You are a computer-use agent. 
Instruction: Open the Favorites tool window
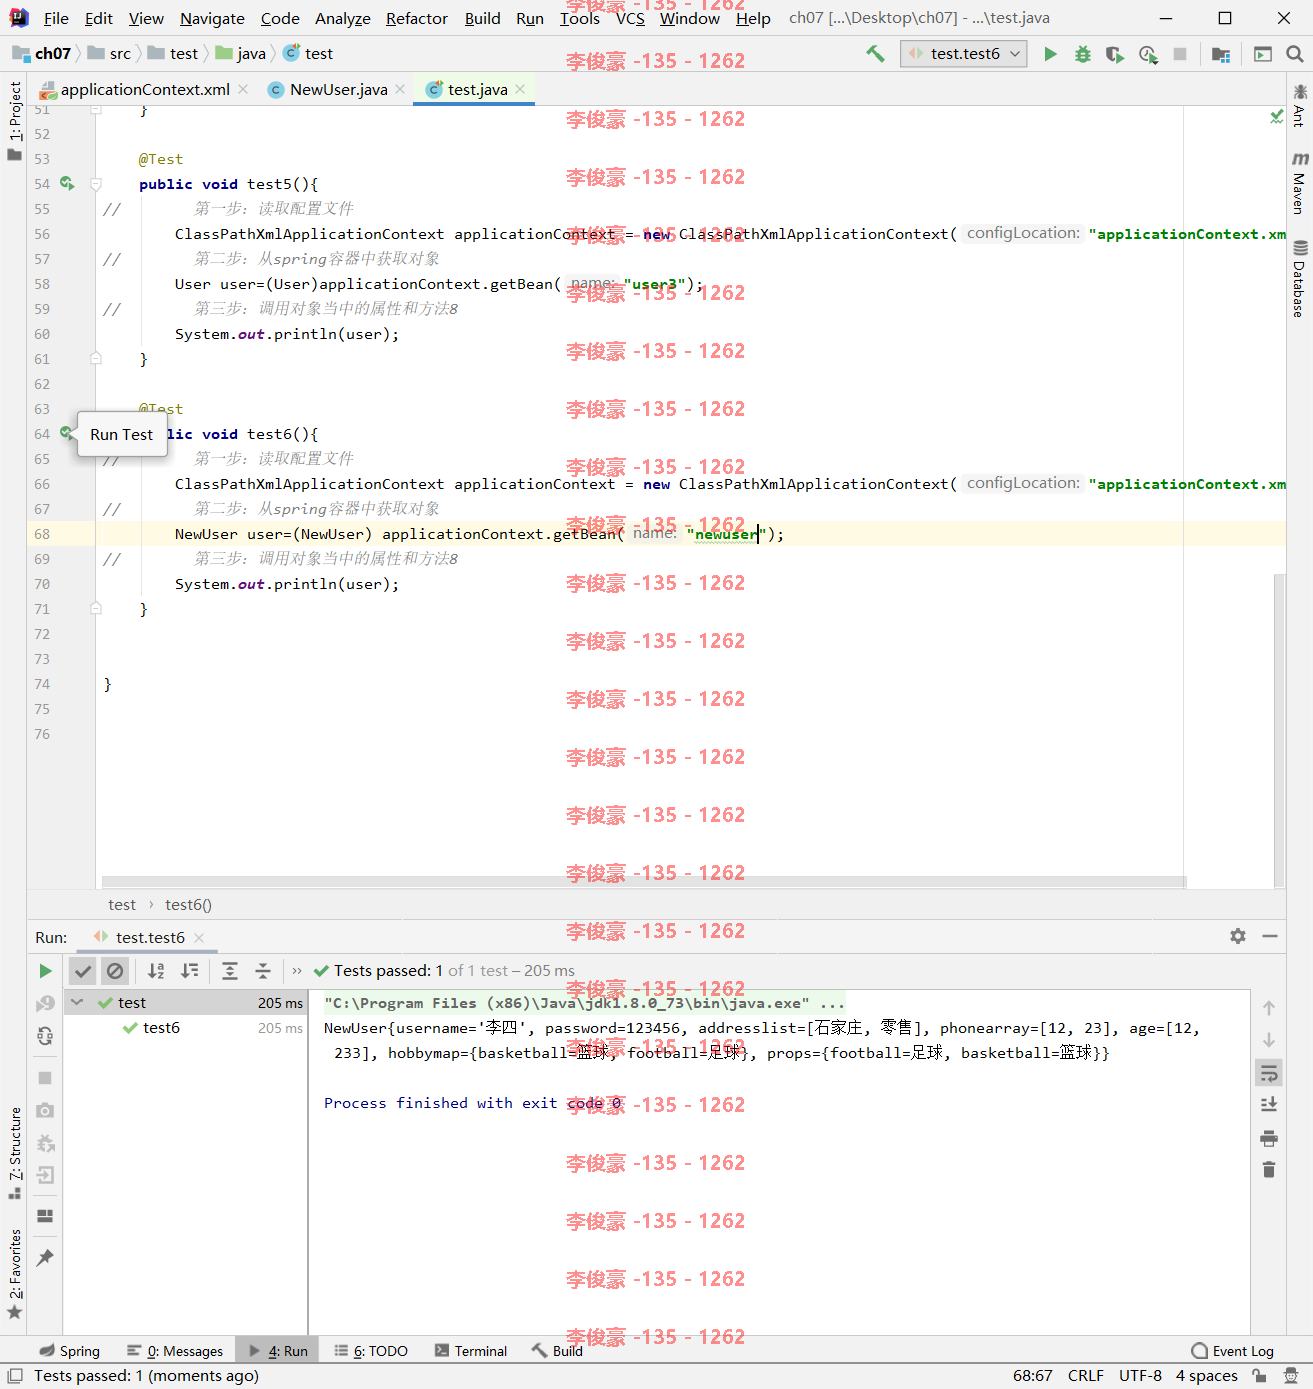tap(14, 1274)
